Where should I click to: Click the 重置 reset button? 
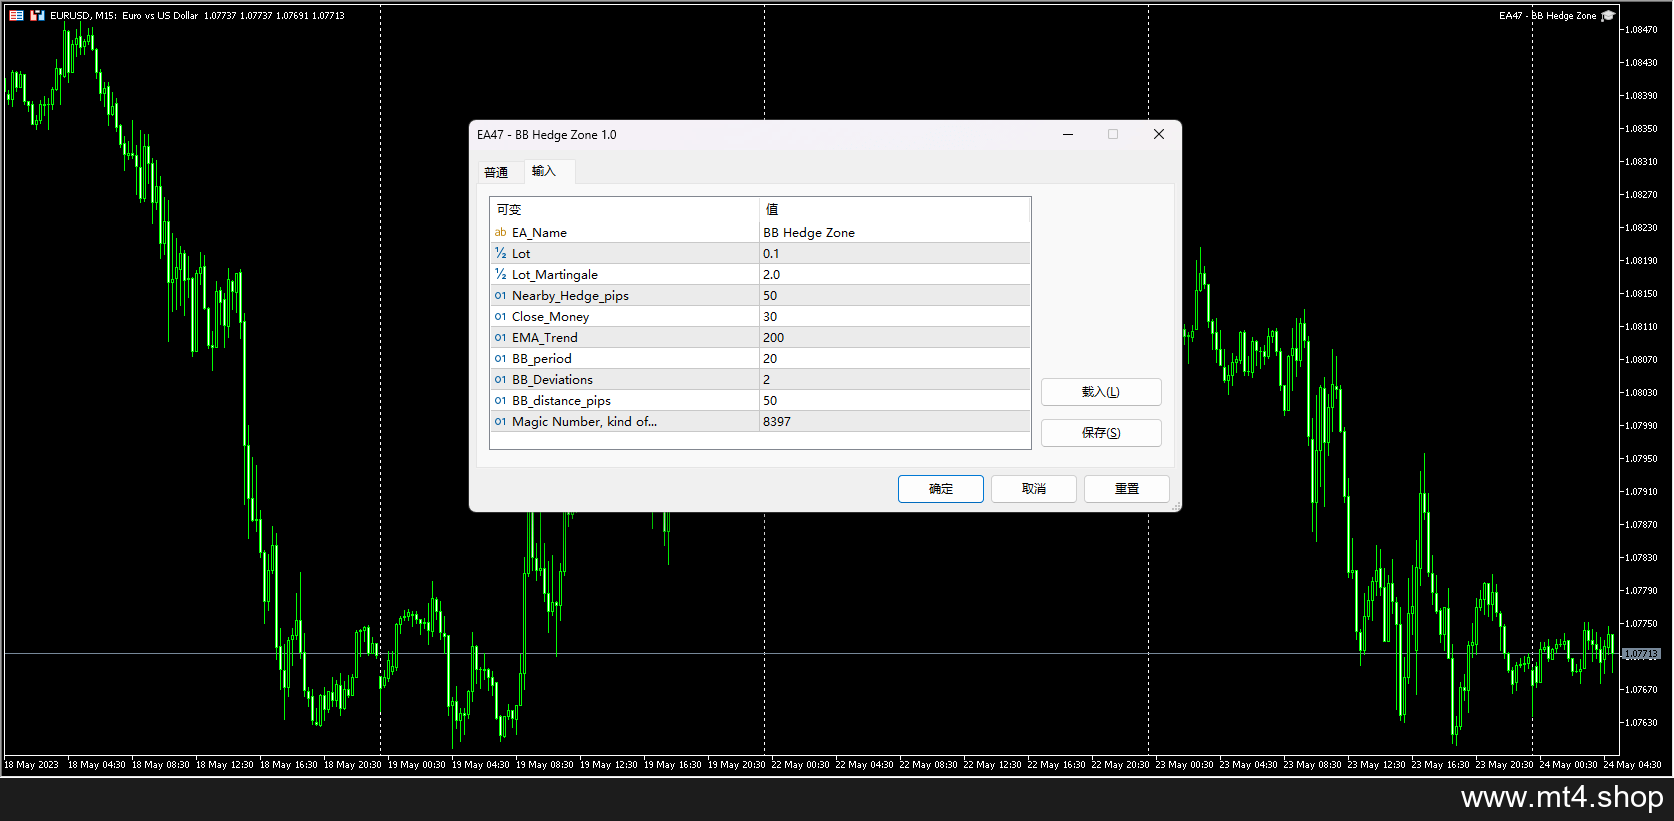point(1127,489)
